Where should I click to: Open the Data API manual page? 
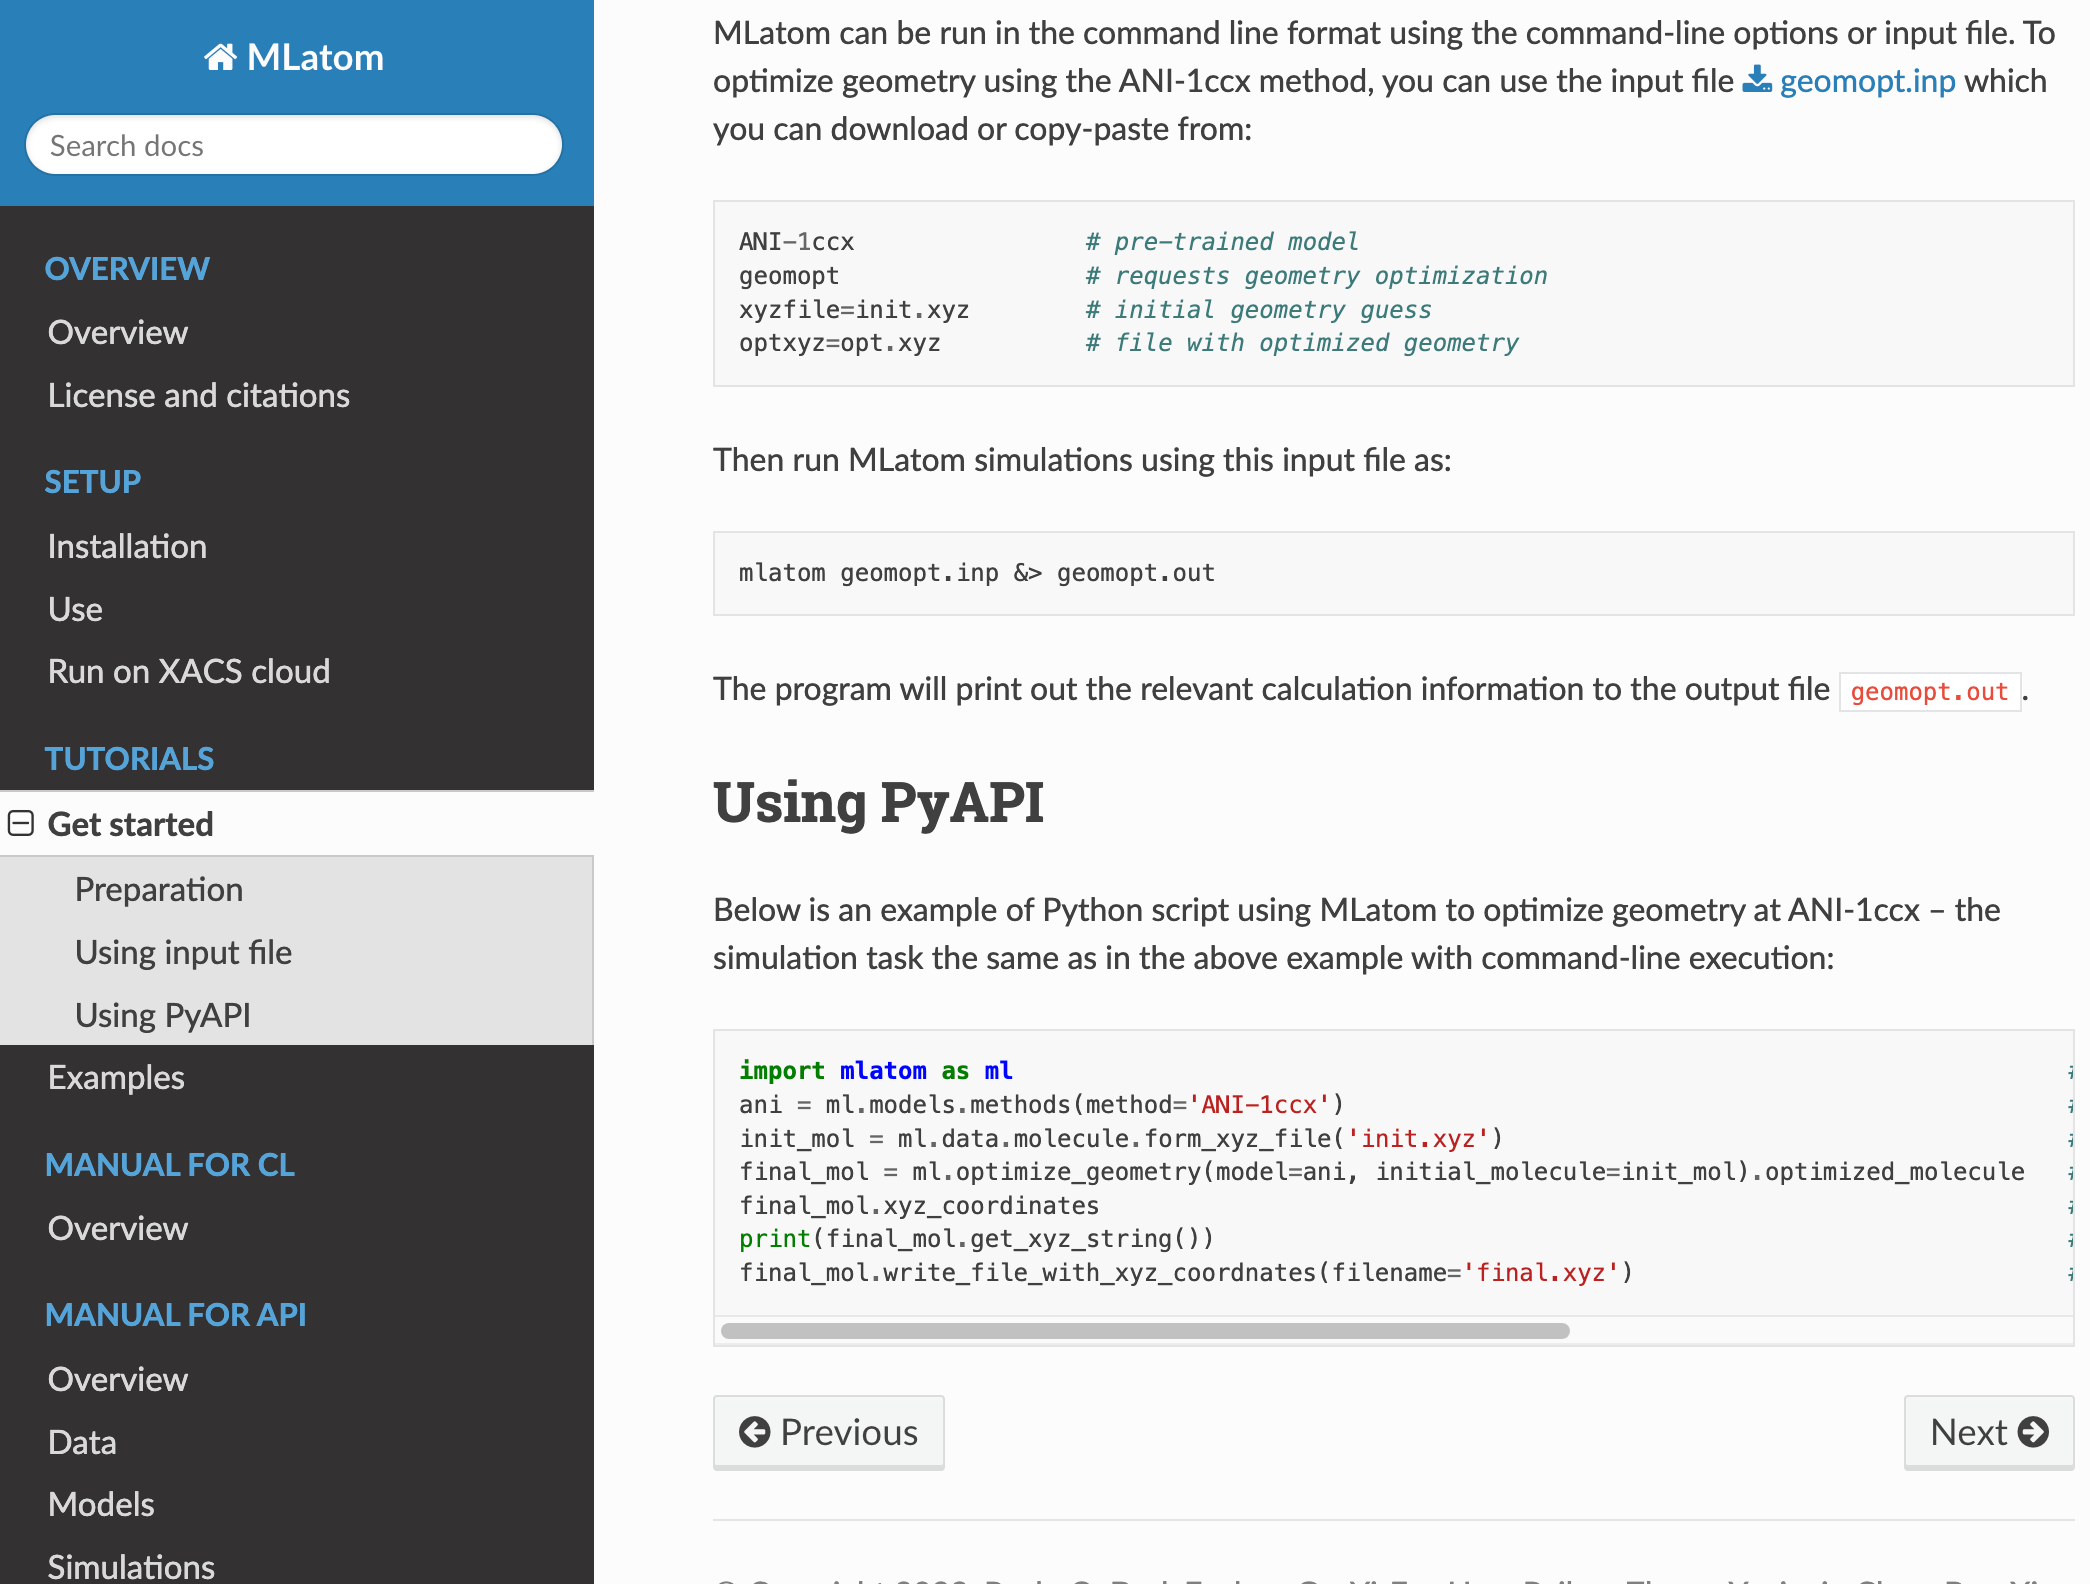pos(82,1442)
